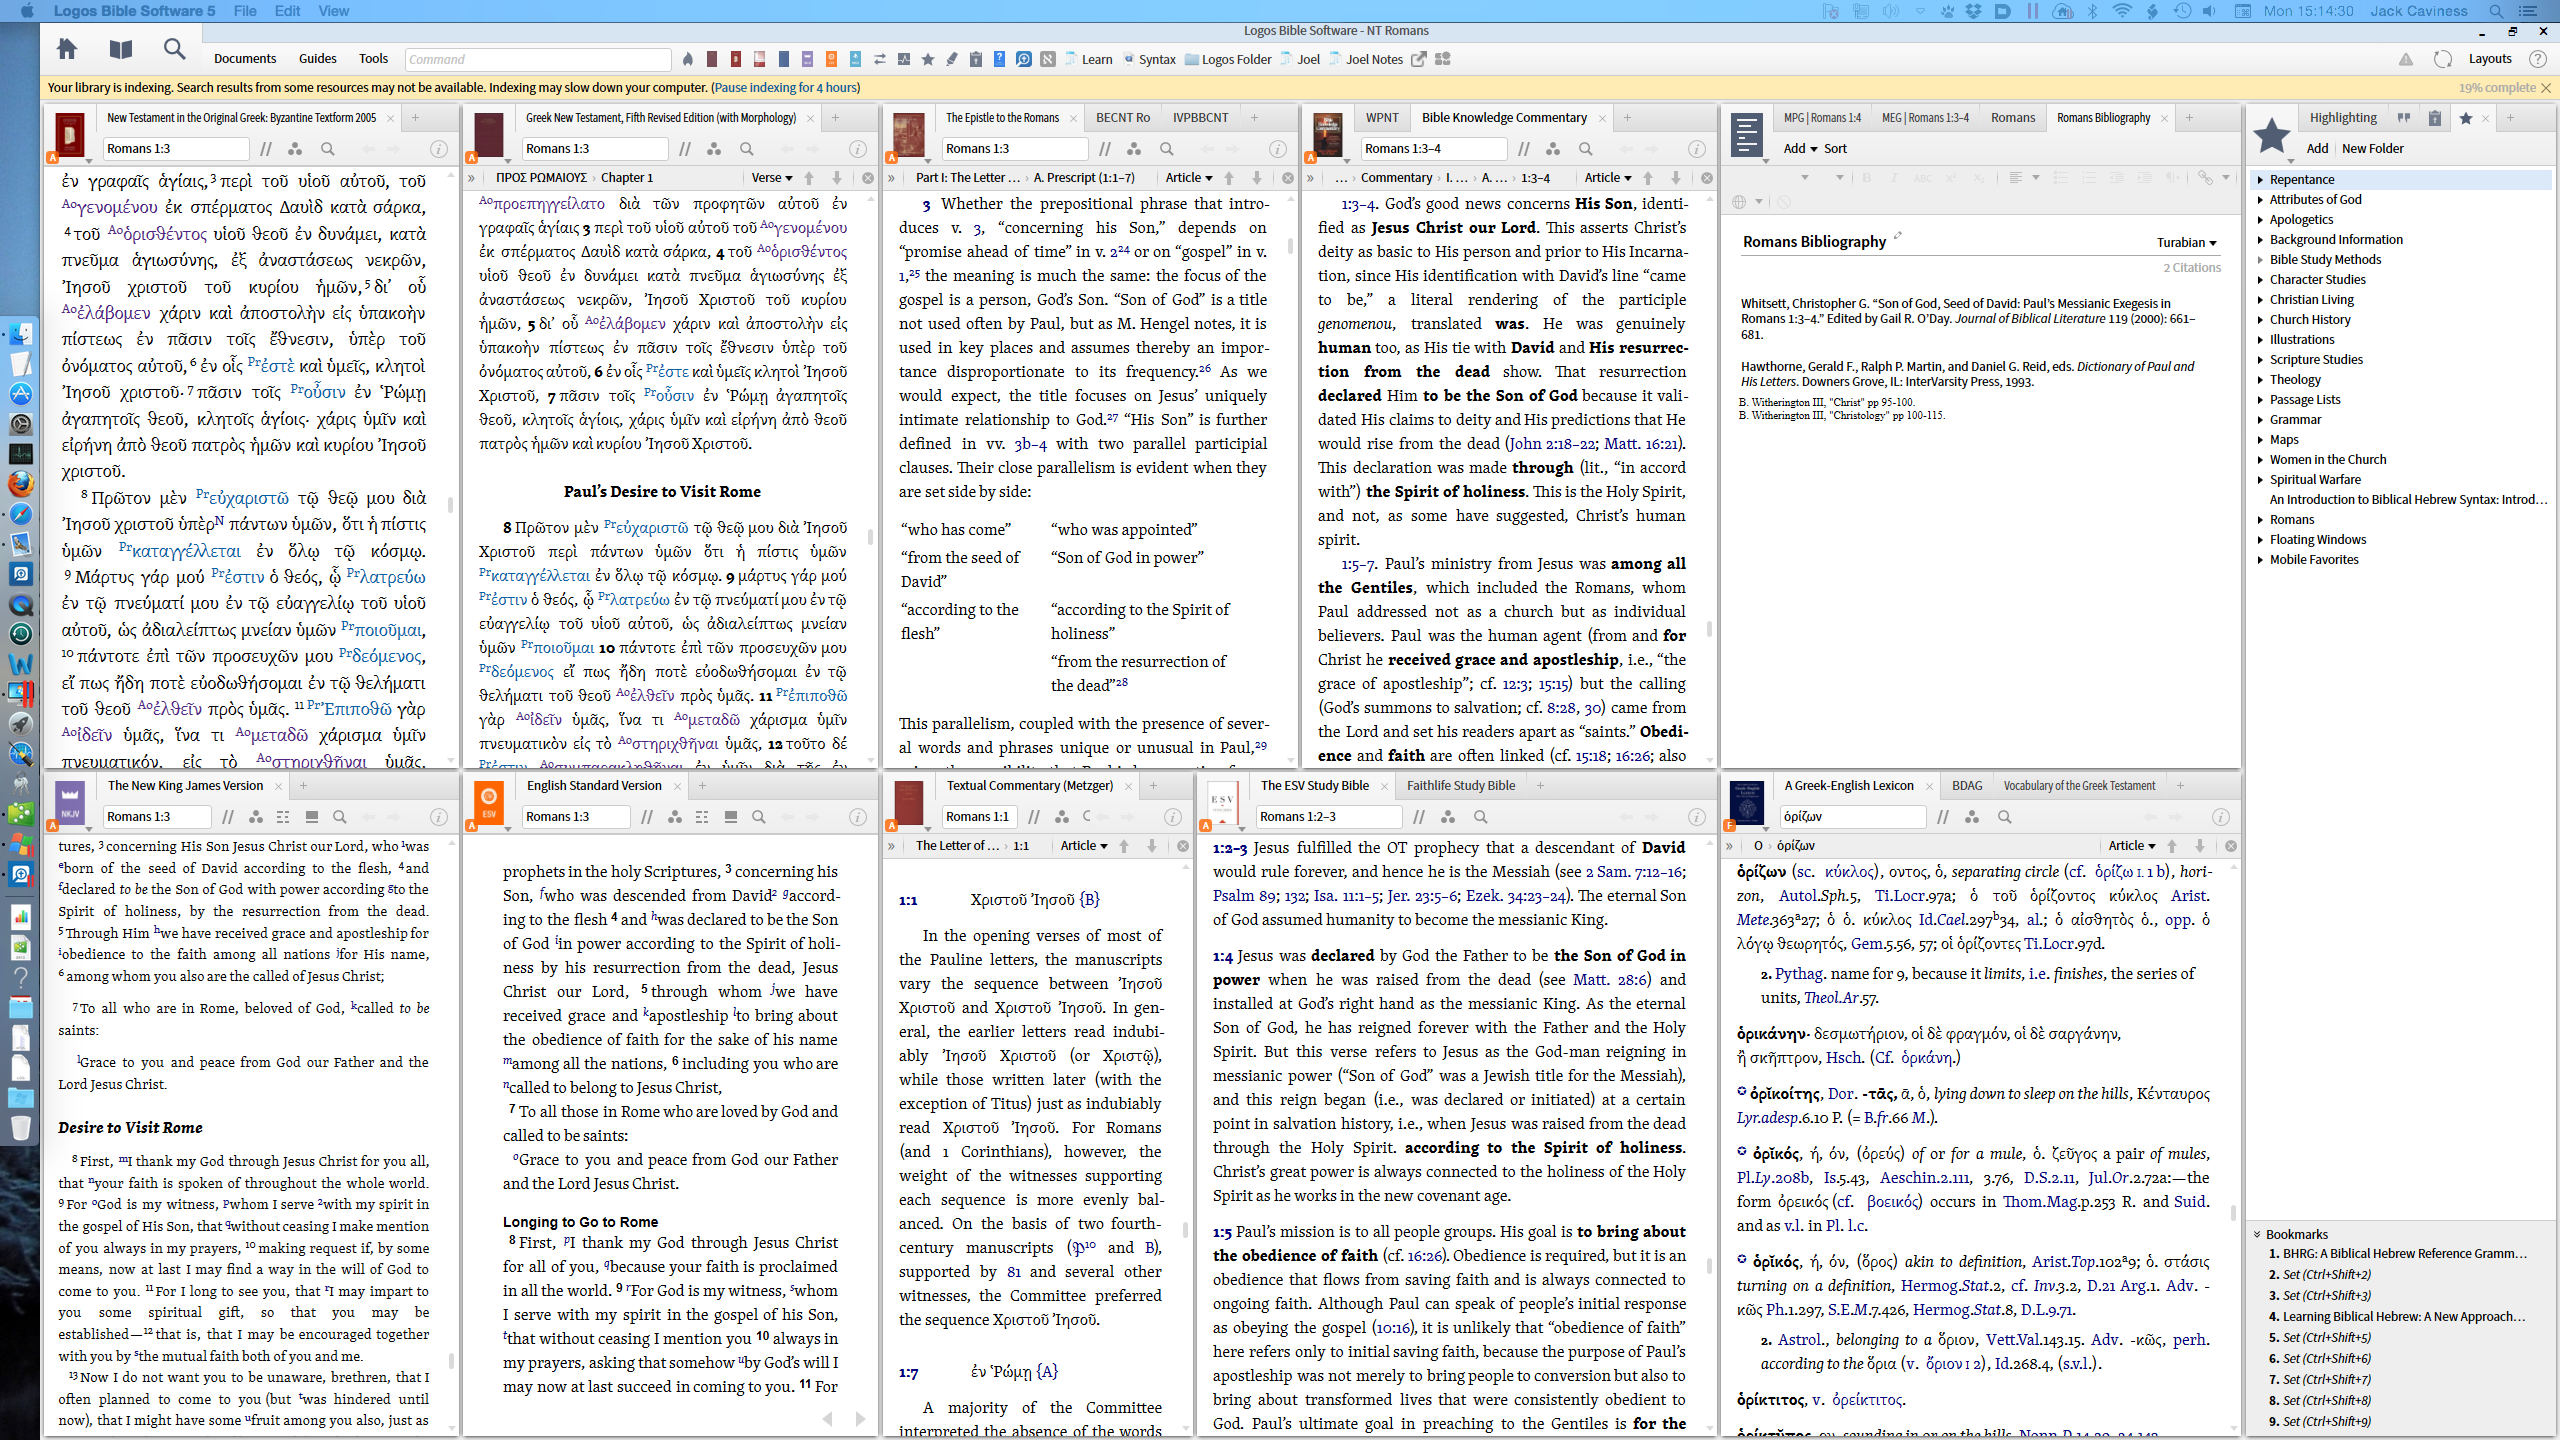
Task: Switch to the BDAG lexicon tab
Action: click(x=1966, y=786)
